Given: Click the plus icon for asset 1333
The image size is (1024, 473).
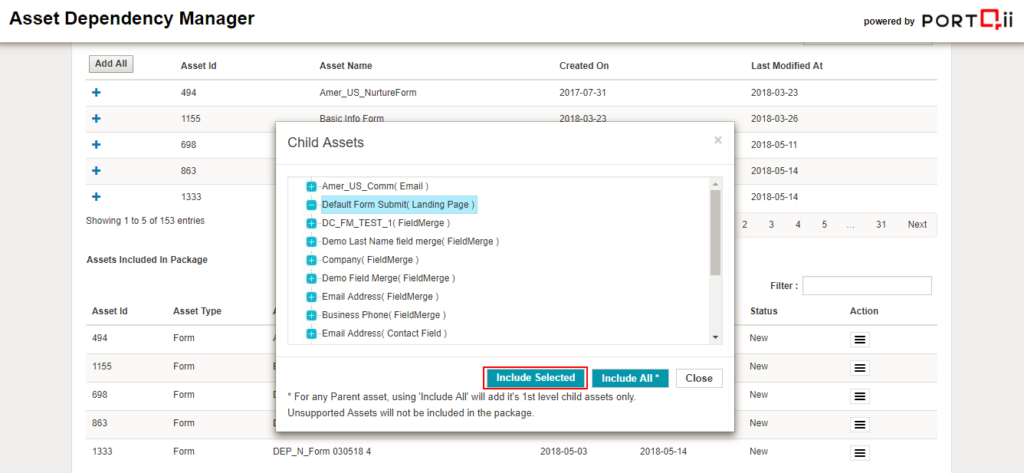Looking at the screenshot, I should 96,197.
